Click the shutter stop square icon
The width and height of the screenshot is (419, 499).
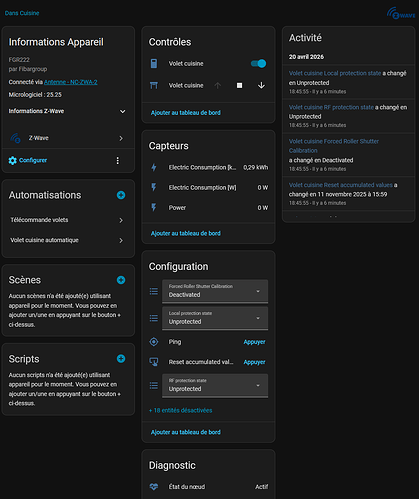pos(239,86)
